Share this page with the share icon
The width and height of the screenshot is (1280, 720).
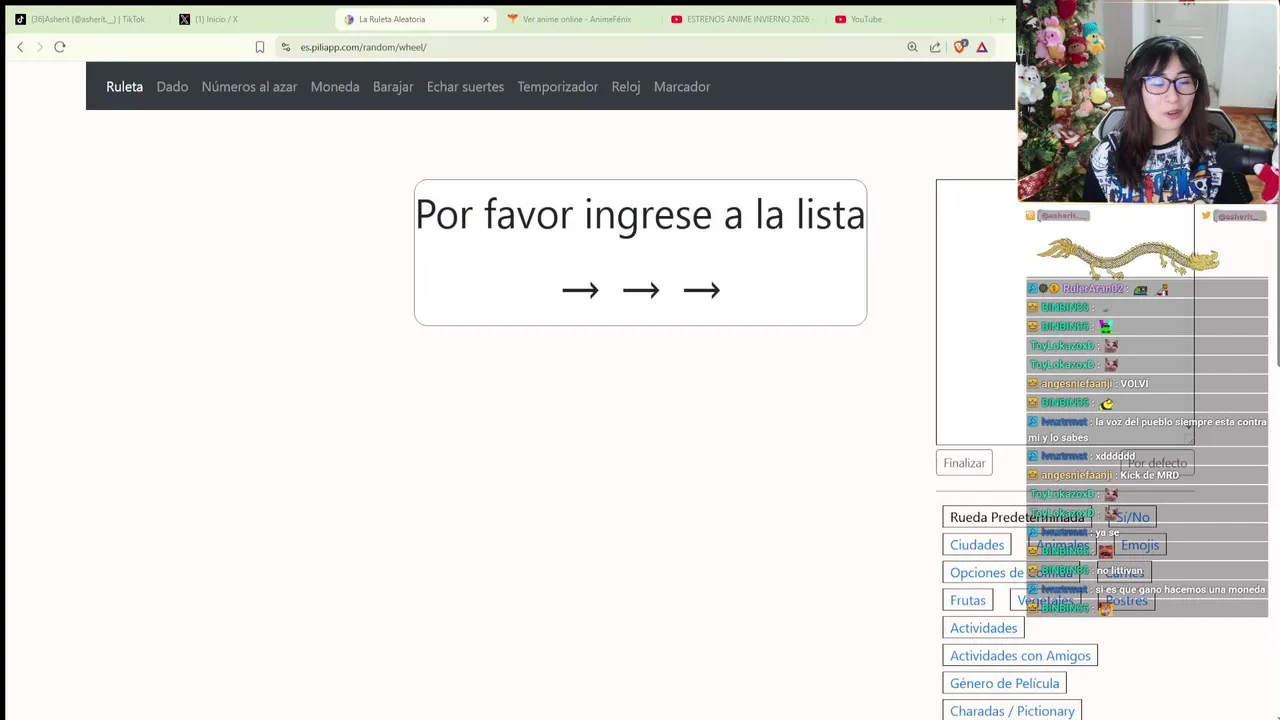point(935,47)
